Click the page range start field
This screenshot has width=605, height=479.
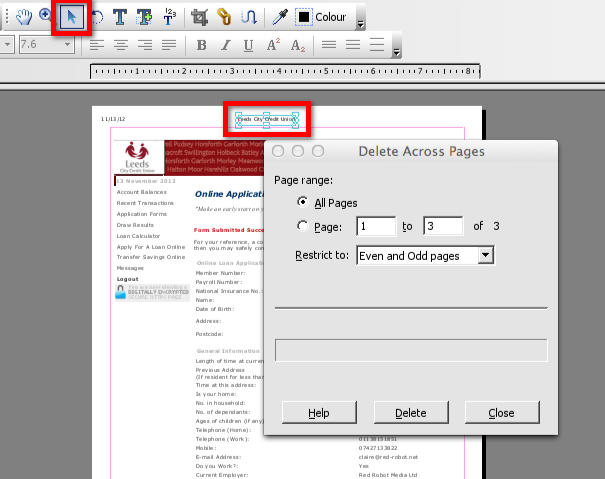coord(374,227)
